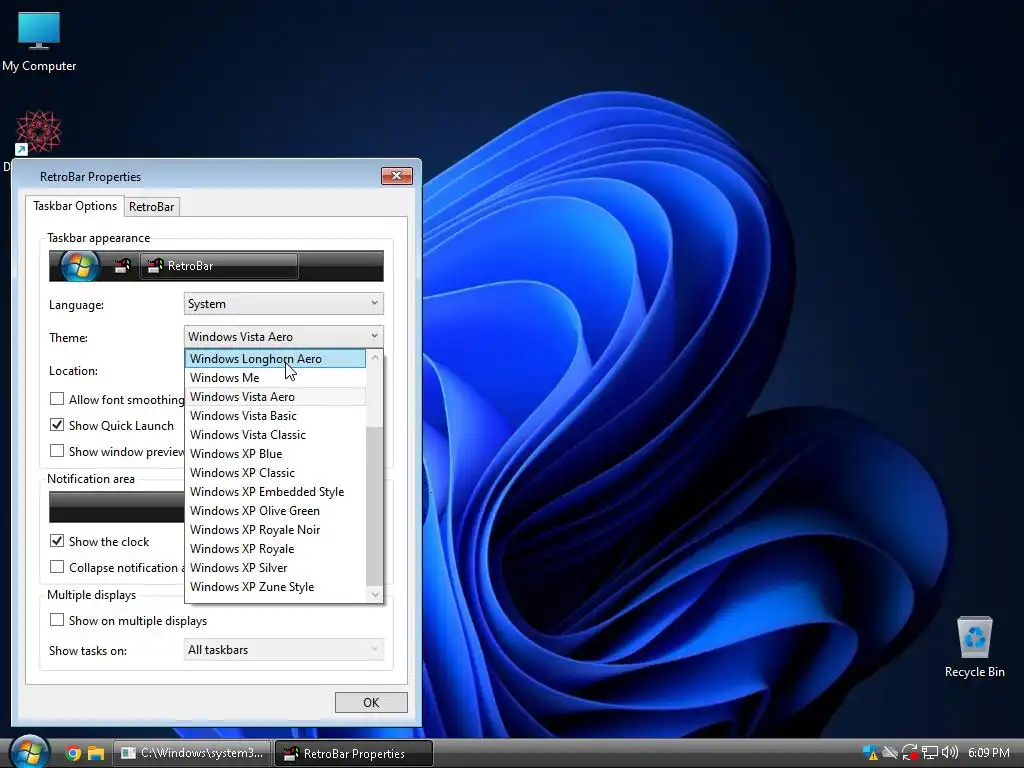This screenshot has height=768, width=1024.
Task: Switch to the RetroBar tab
Action: (x=152, y=206)
